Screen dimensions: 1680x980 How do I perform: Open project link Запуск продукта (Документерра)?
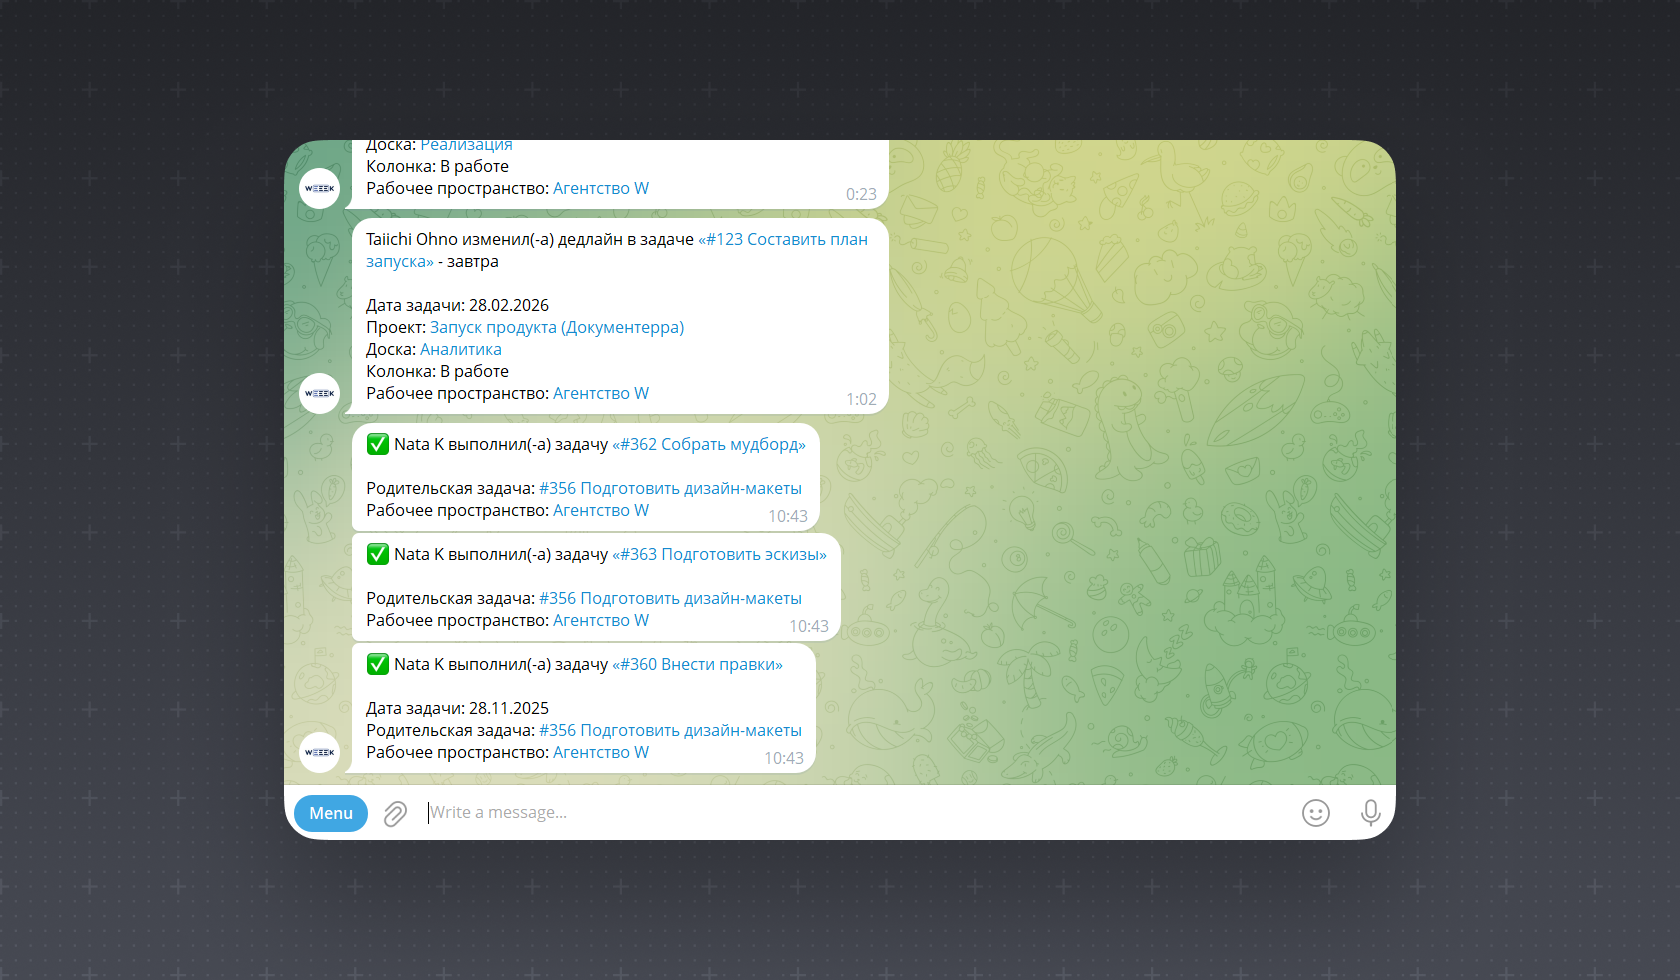click(x=557, y=328)
